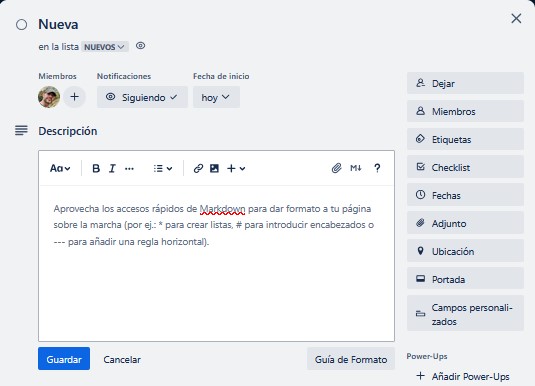This screenshot has height=386, width=535.
Task: Leave the card with the Dejar button
Action: pyautogui.click(x=465, y=83)
